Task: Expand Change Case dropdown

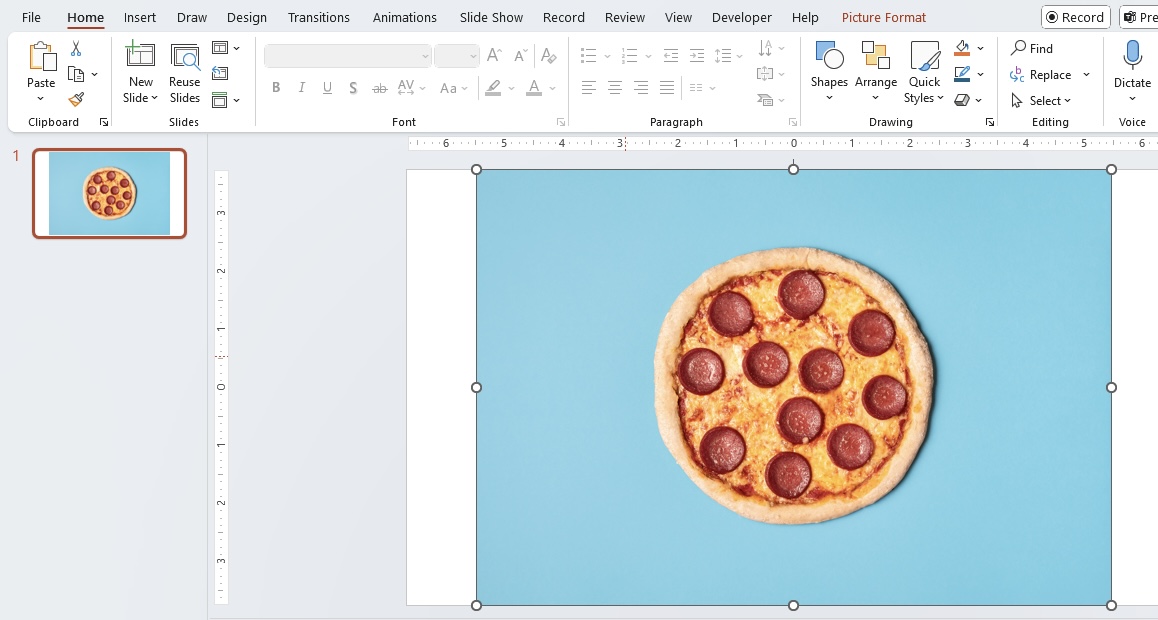Action: [465, 88]
